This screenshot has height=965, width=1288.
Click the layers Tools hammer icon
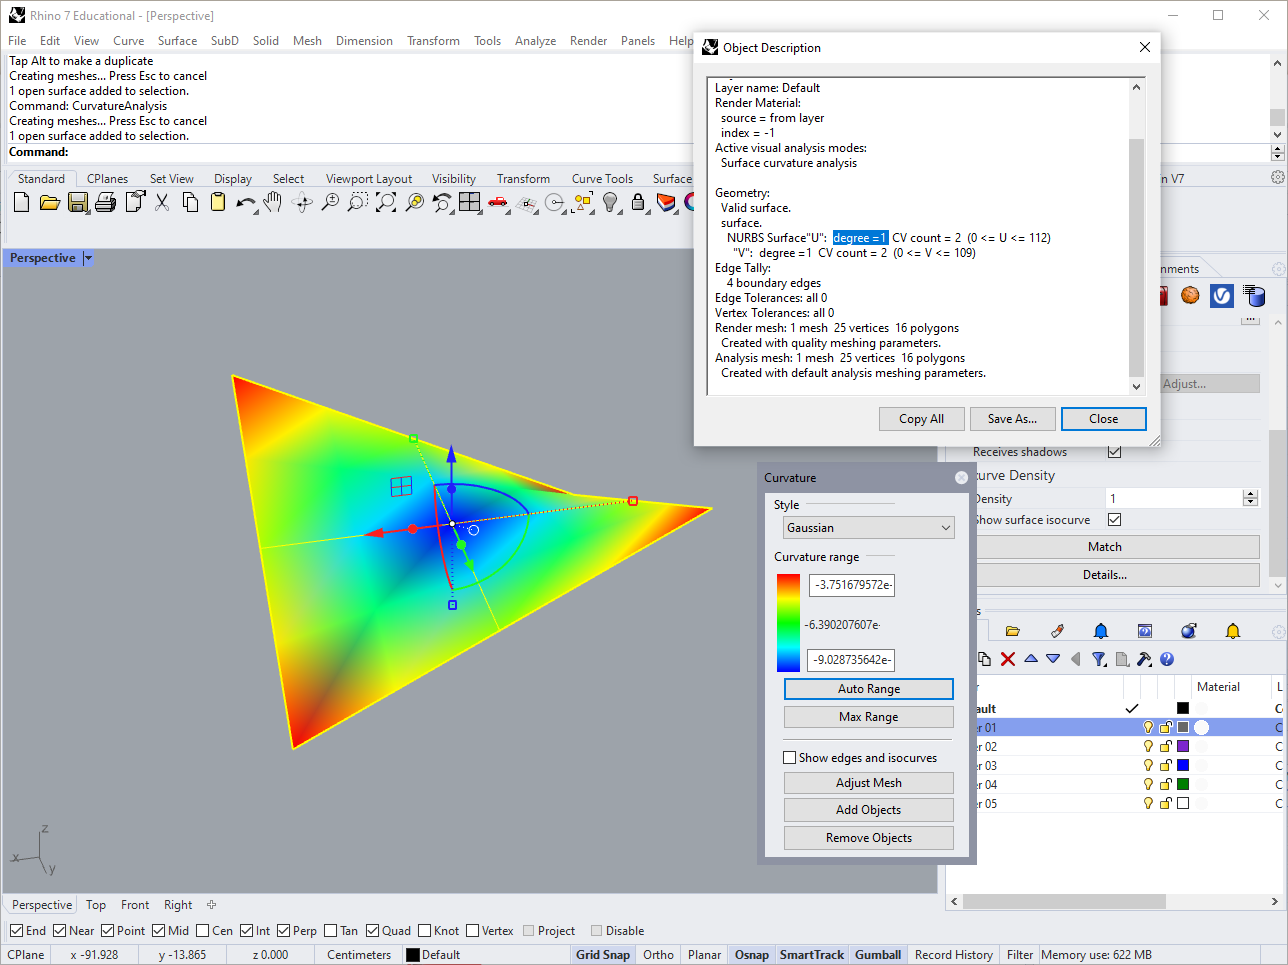[x=1144, y=659]
